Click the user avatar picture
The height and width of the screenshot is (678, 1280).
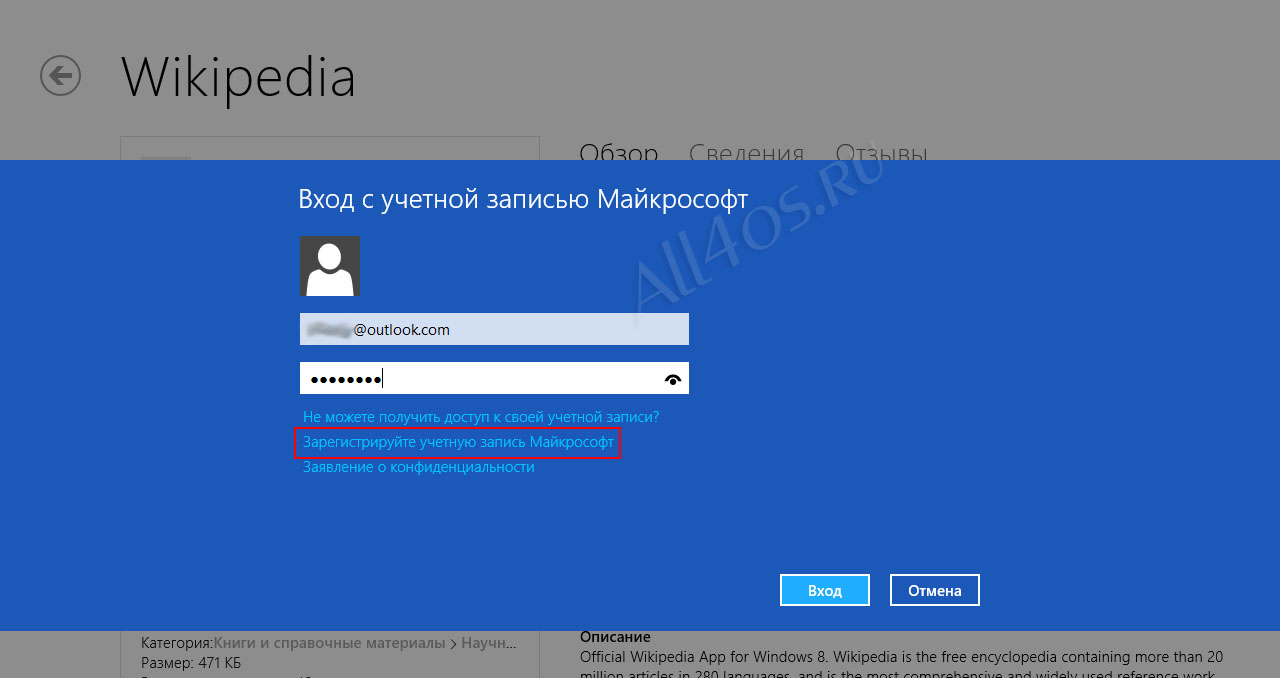tap(330, 266)
